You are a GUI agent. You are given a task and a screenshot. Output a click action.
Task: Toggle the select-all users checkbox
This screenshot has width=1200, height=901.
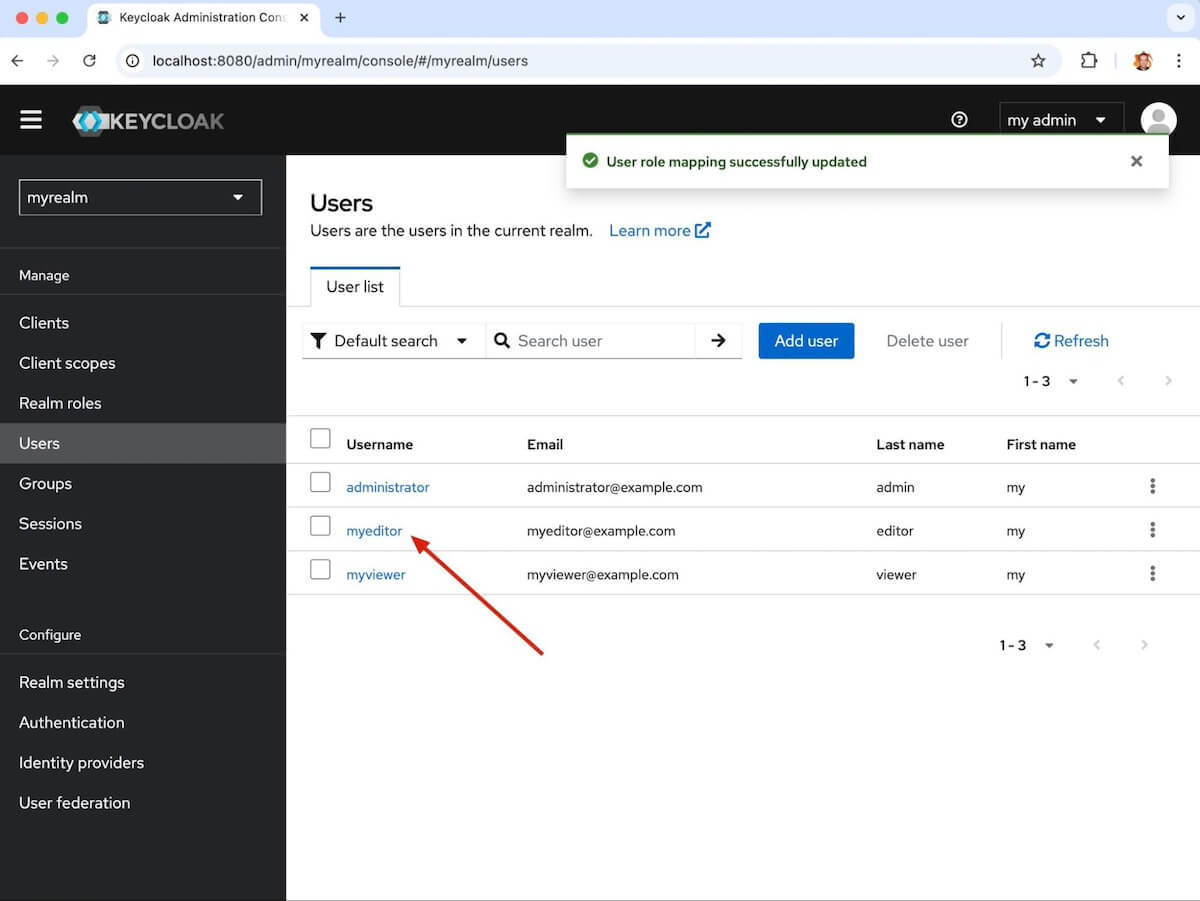pos(320,439)
